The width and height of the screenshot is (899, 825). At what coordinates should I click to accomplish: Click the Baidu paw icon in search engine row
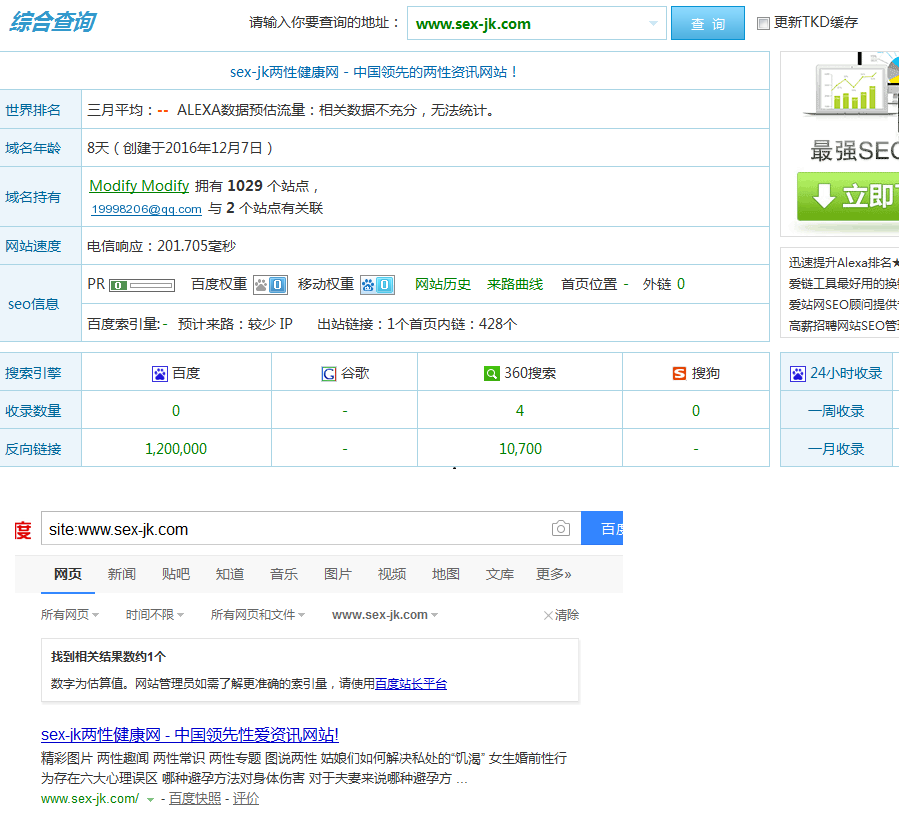pyautogui.click(x=159, y=374)
